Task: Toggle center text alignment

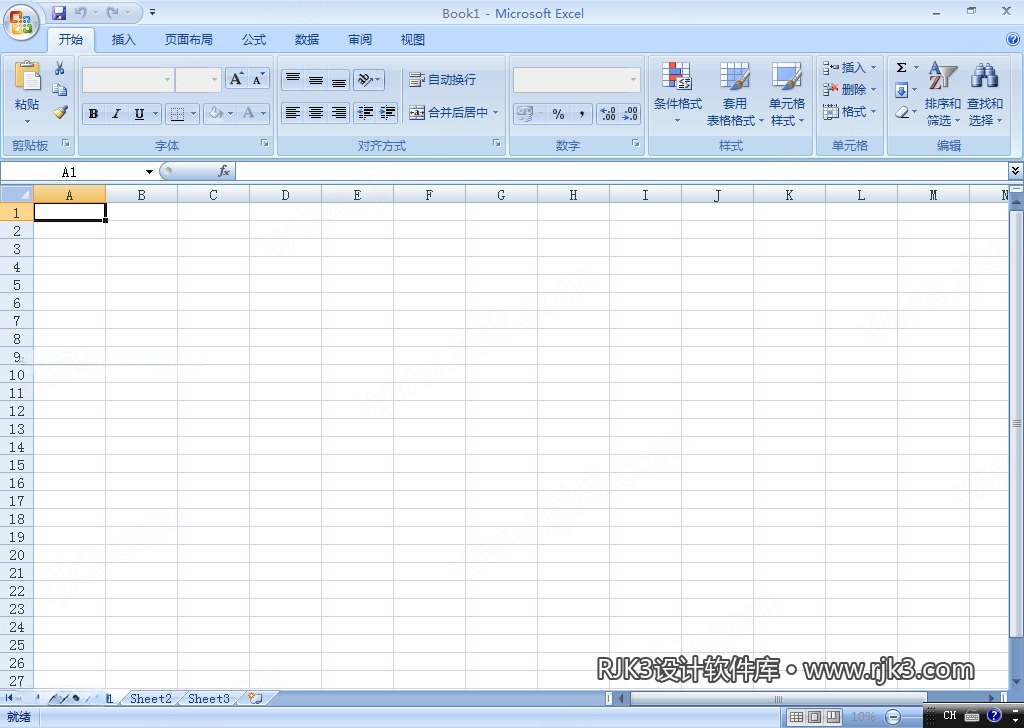Action: pyautogui.click(x=316, y=112)
